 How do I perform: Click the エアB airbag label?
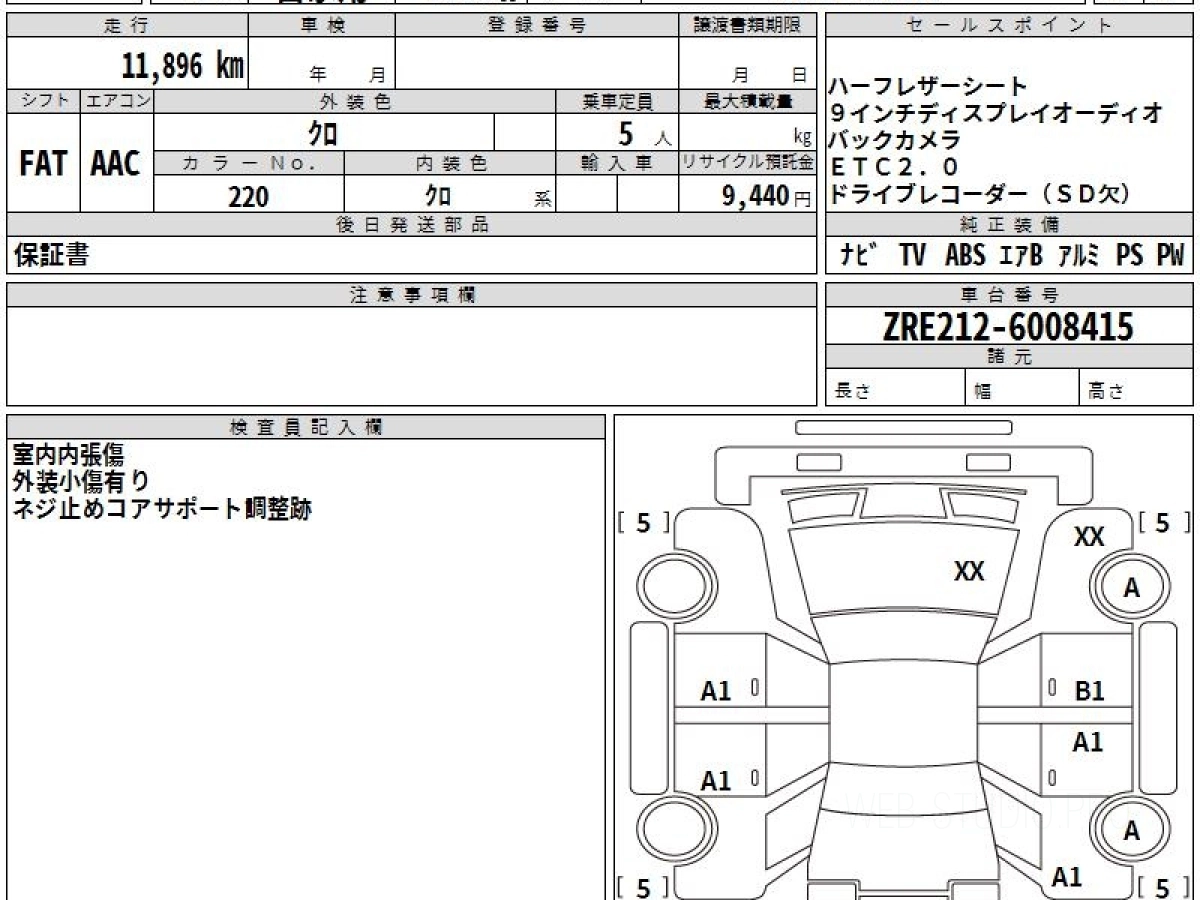pyautogui.click(x=1022, y=256)
